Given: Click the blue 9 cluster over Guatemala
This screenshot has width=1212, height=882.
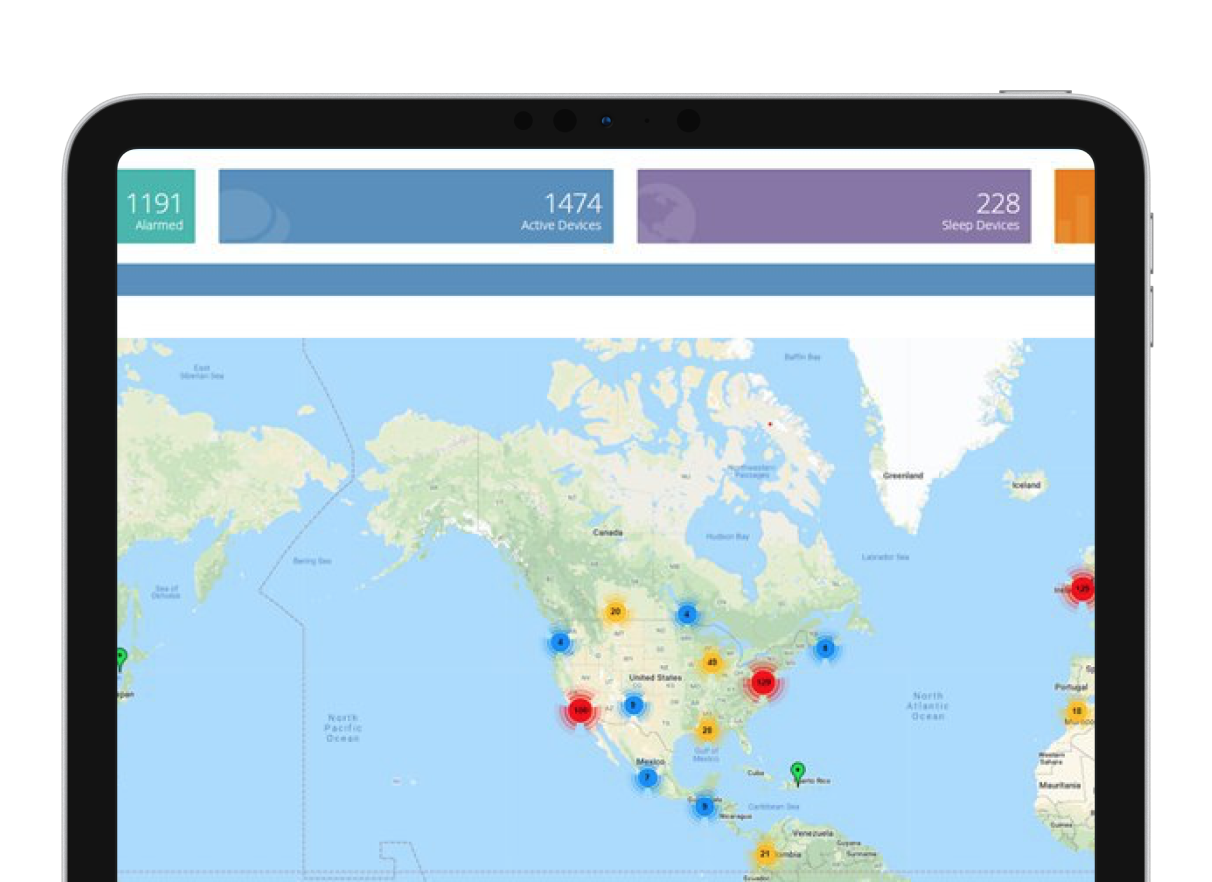Looking at the screenshot, I should point(704,806).
